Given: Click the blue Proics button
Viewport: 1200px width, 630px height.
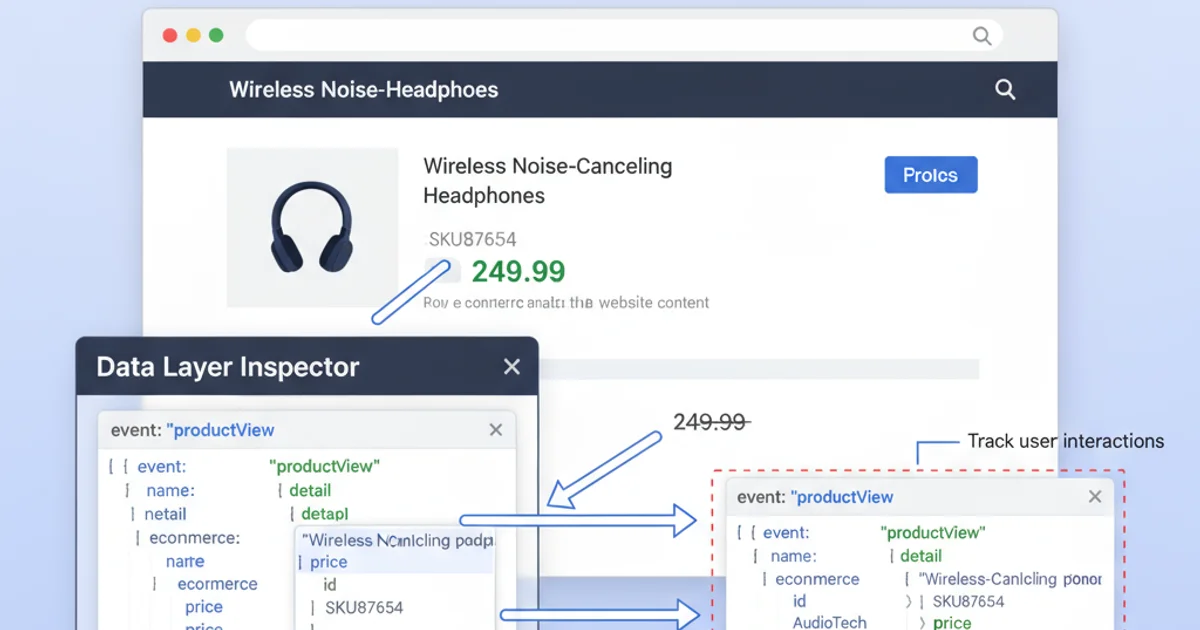Looking at the screenshot, I should click(x=930, y=174).
